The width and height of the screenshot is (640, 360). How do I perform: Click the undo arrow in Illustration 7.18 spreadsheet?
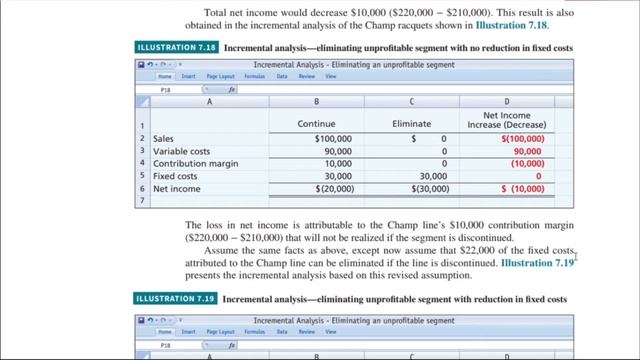(150, 64)
